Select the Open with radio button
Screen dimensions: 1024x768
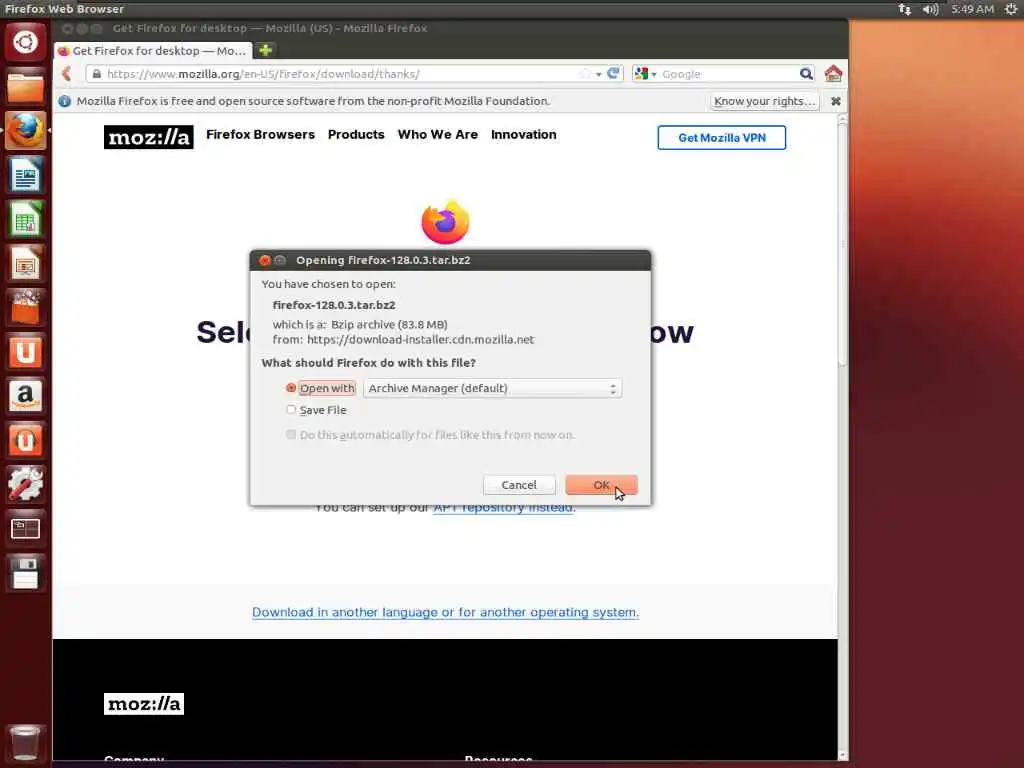(x=291, y=388)
